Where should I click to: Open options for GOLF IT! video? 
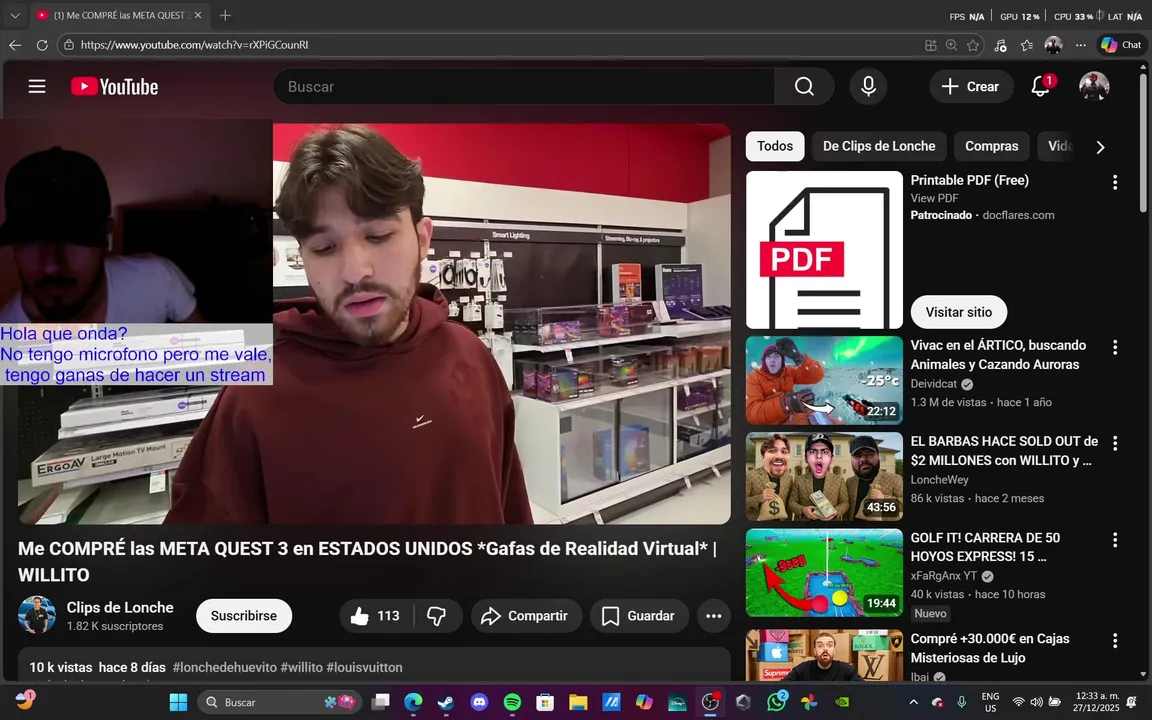(1115, 540)
